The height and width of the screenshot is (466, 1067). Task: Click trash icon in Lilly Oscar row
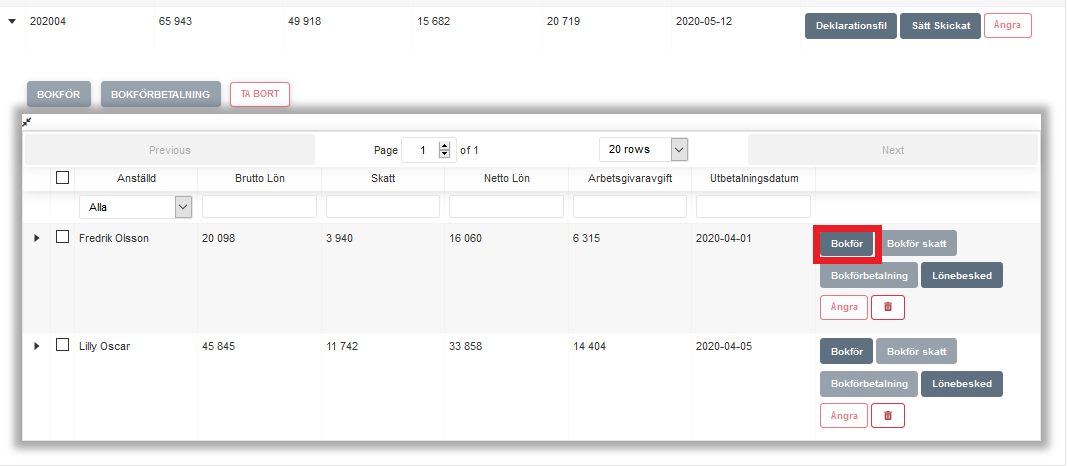887,415
